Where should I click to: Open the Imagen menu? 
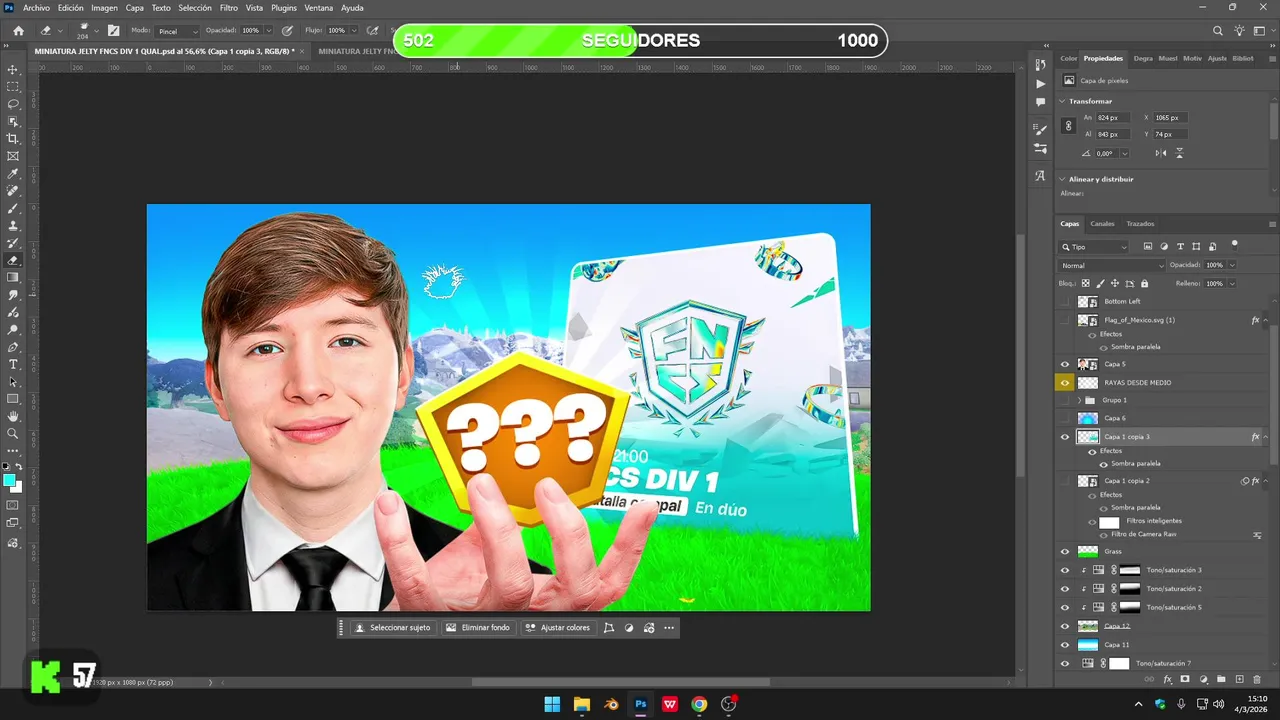104,7
